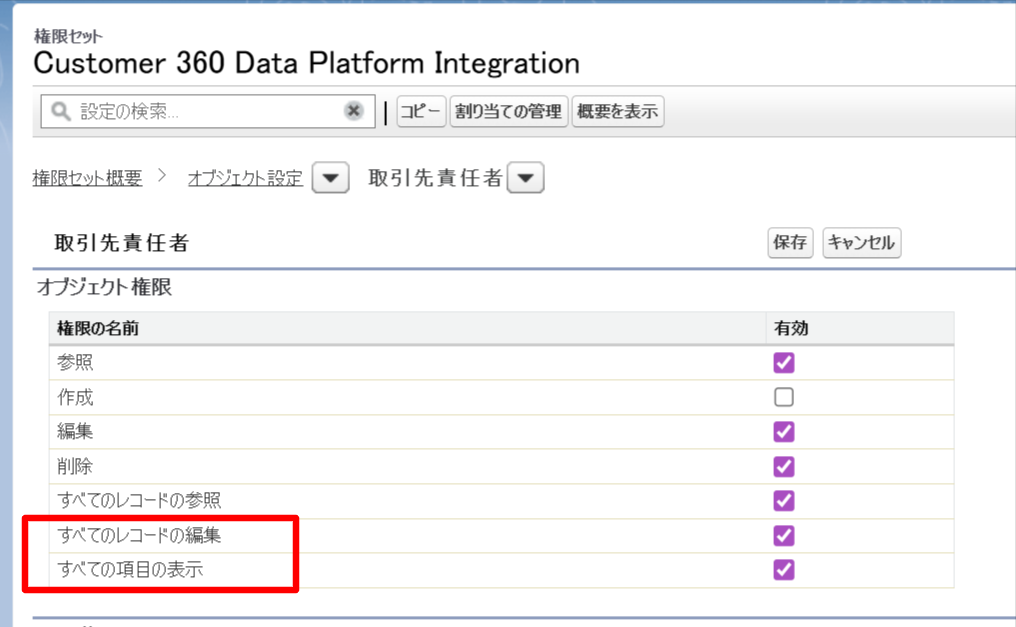Select the 削除 permission name text

coord(75,466)
